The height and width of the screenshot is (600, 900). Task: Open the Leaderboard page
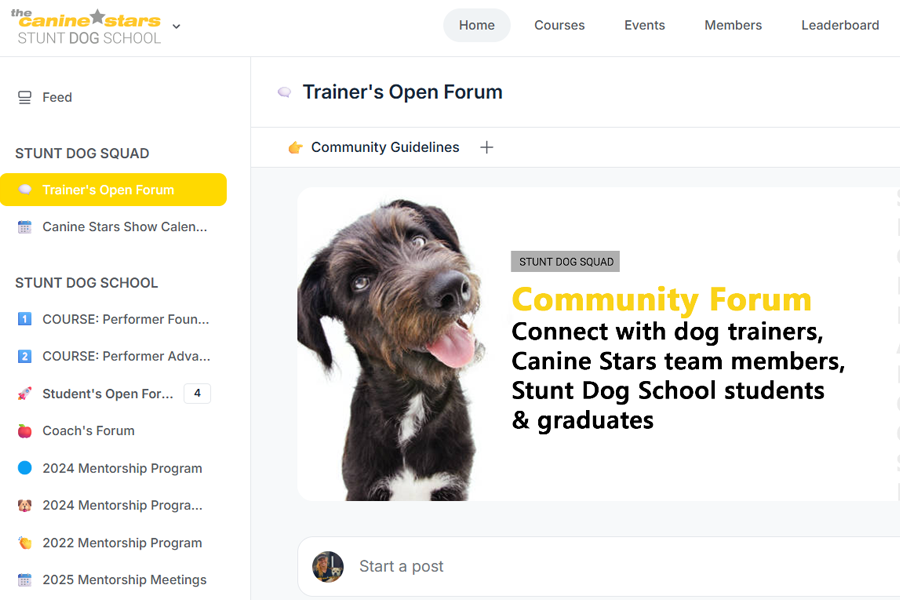point(840,25)
